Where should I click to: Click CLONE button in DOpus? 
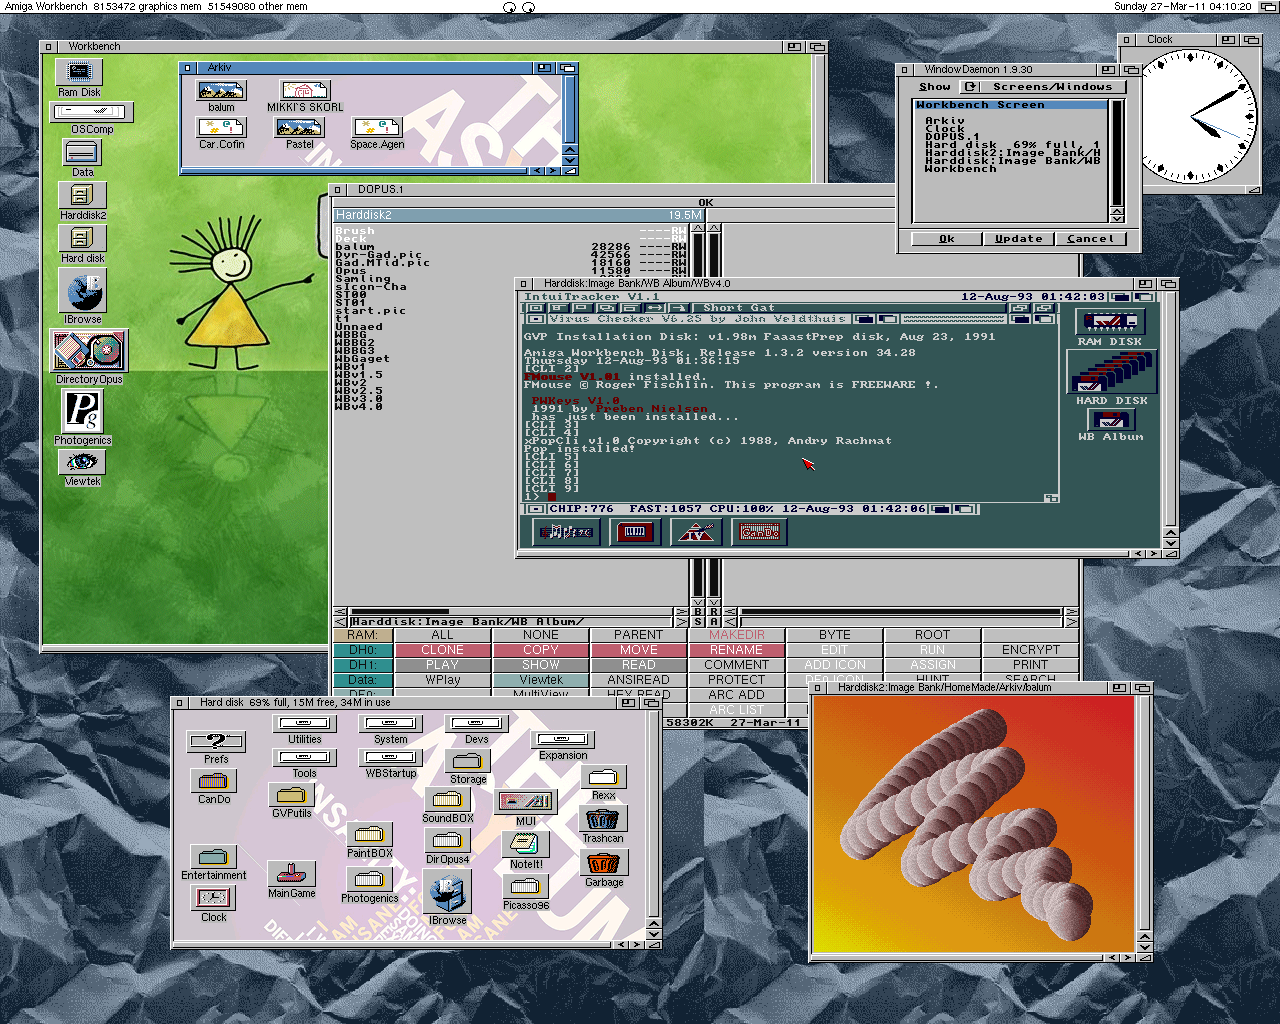(x=442, y=650)
